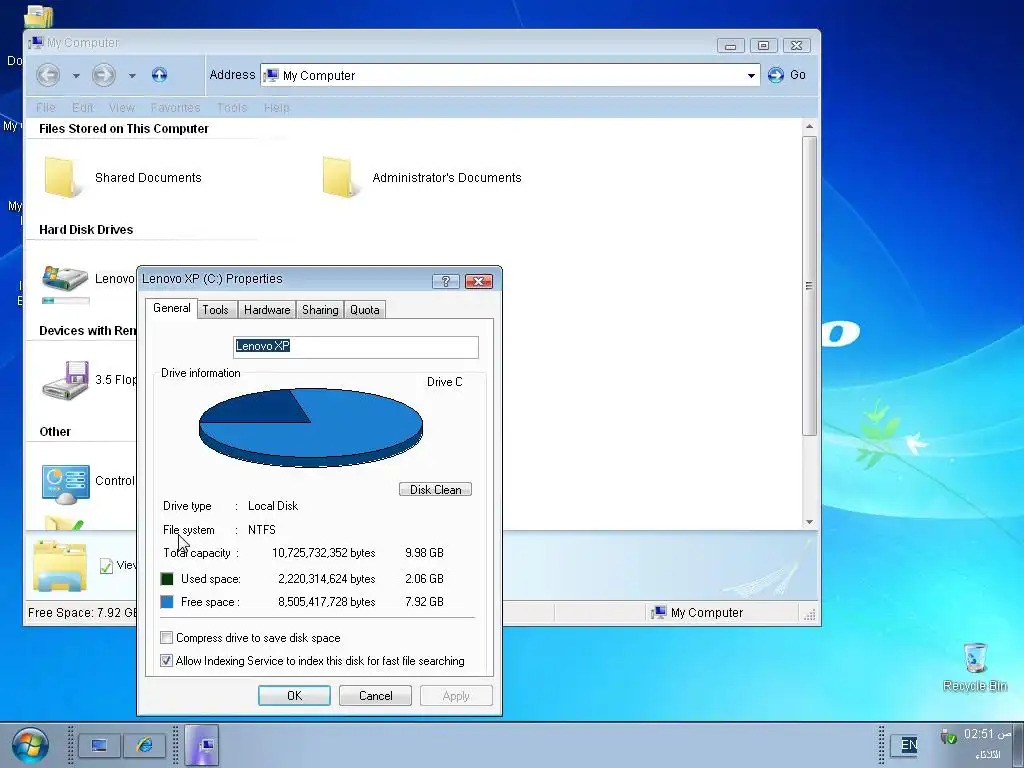The width and height of the screenshot is (1024, 768).
Task: Click the Disk Clean button
Action: 436,490
